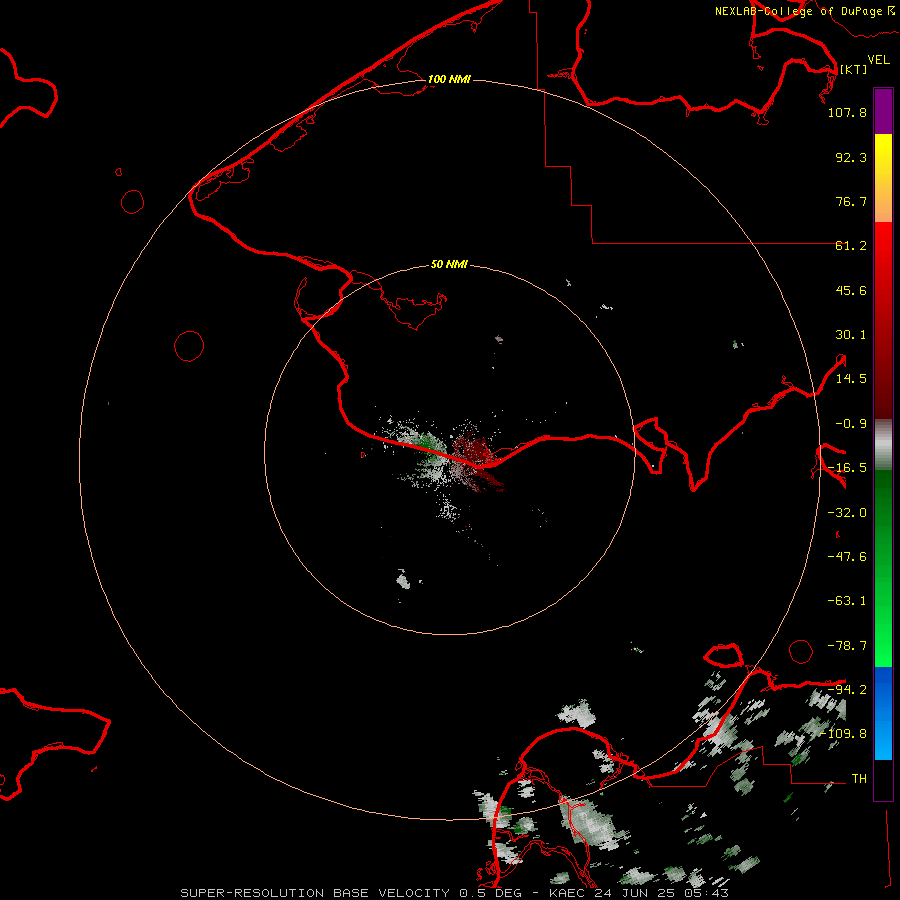900x900 pixels.
Task: Select the -0.9 legend value
Action: point(851,424)
